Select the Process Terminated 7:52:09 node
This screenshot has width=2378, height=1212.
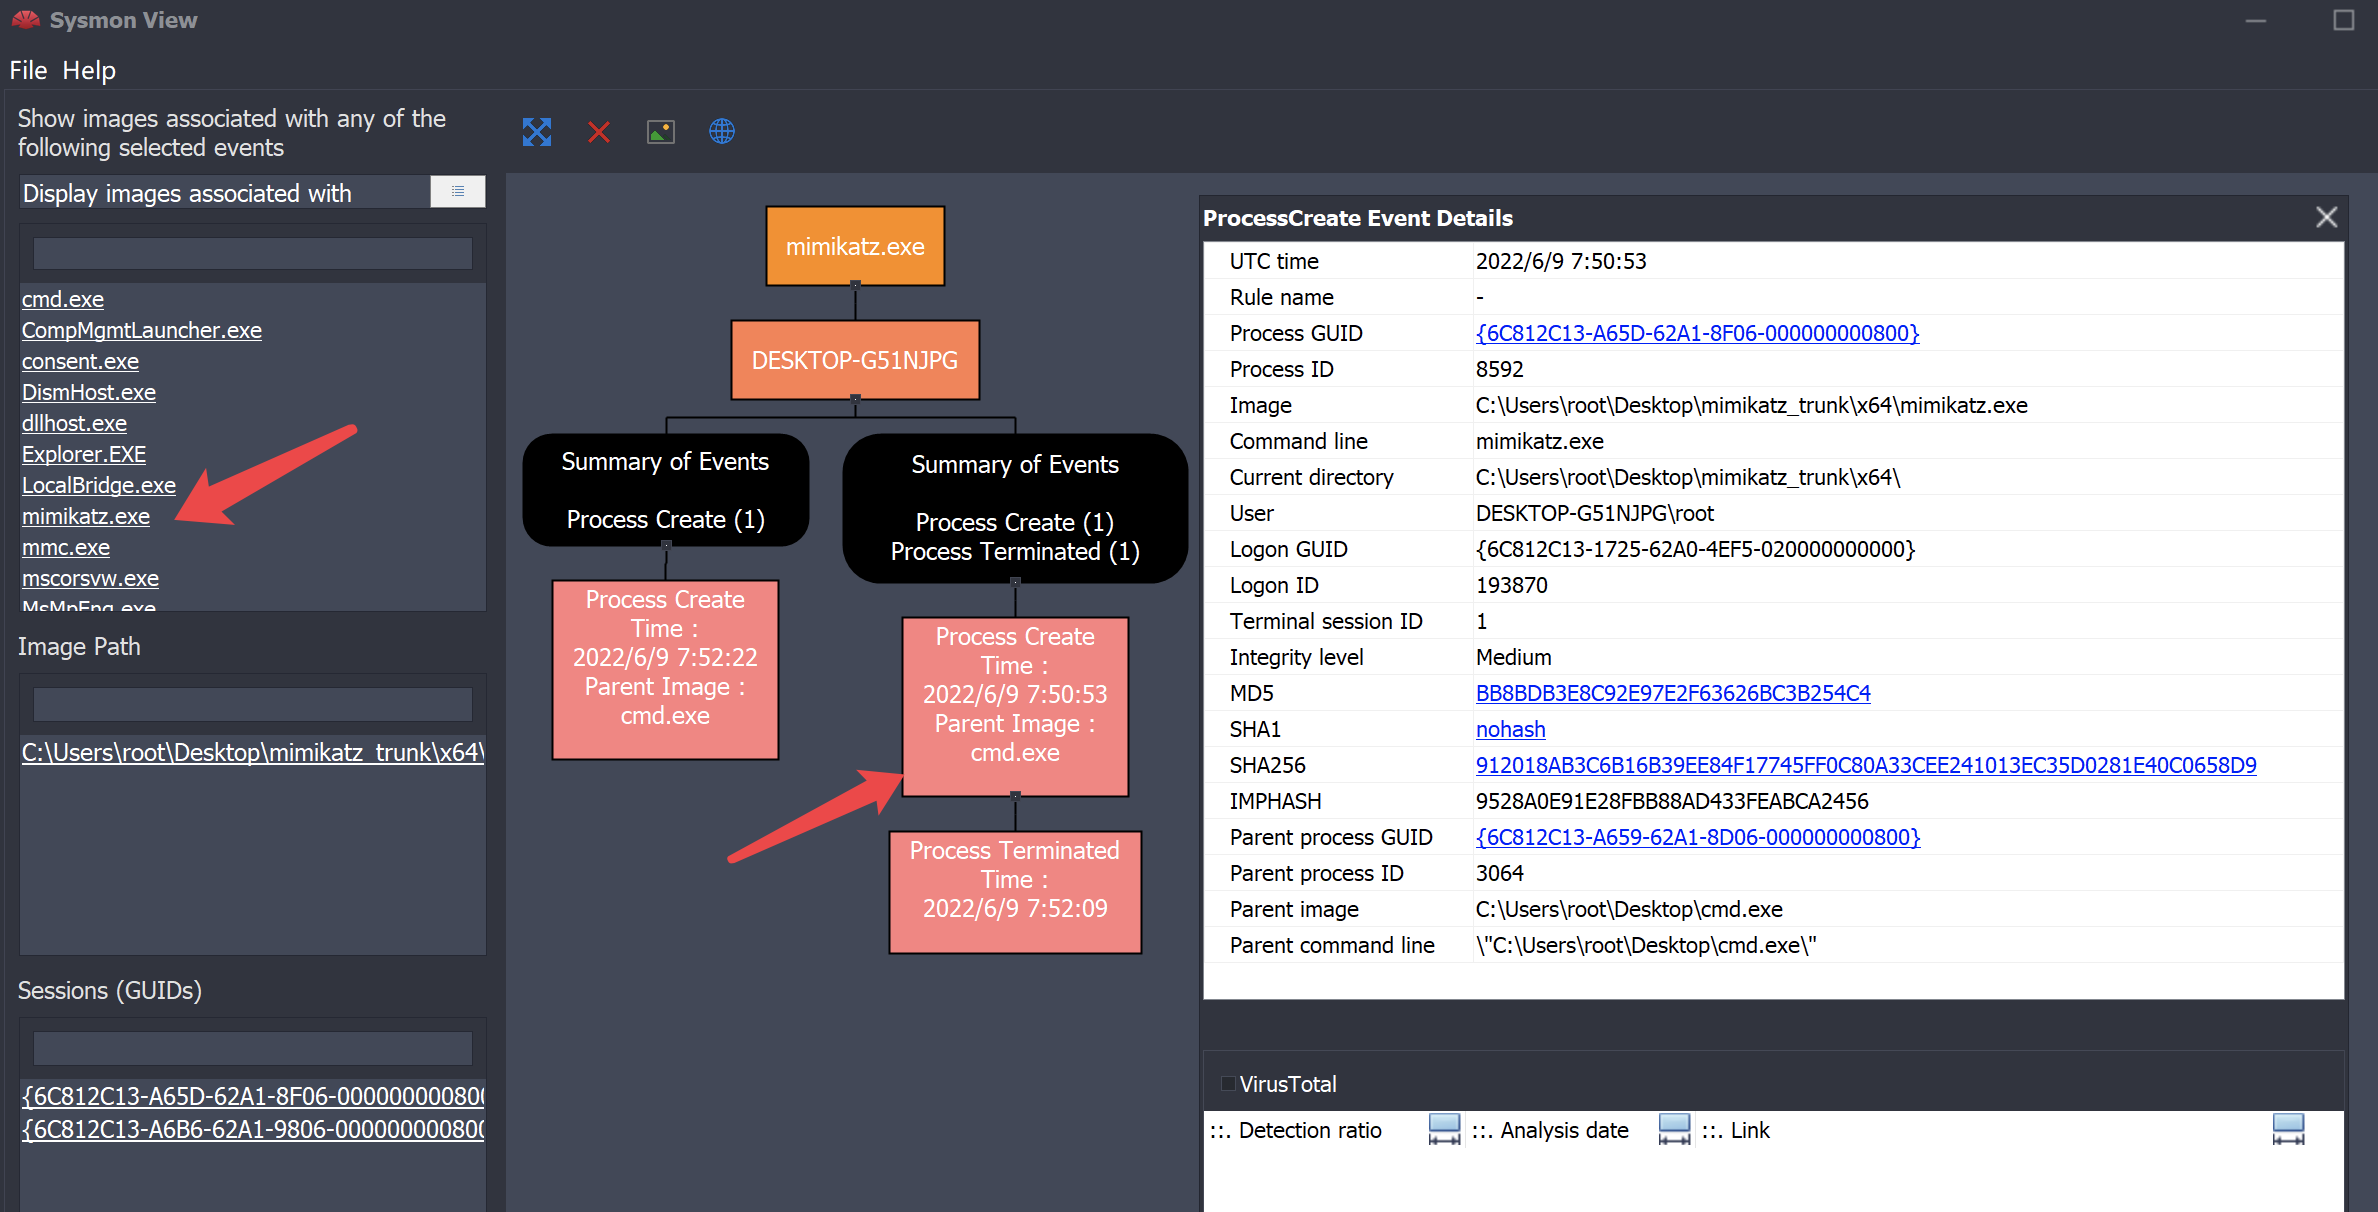click(x=1014, y=892)
